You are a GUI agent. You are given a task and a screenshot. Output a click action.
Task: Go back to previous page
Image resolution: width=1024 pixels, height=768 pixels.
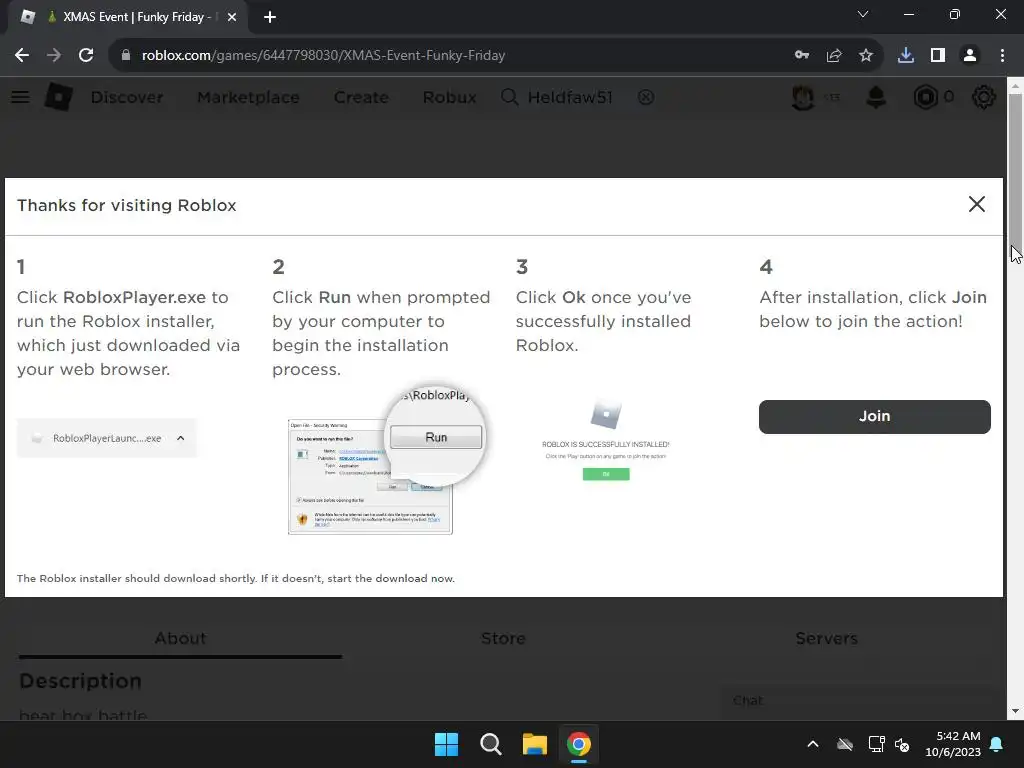coord(22,56)
